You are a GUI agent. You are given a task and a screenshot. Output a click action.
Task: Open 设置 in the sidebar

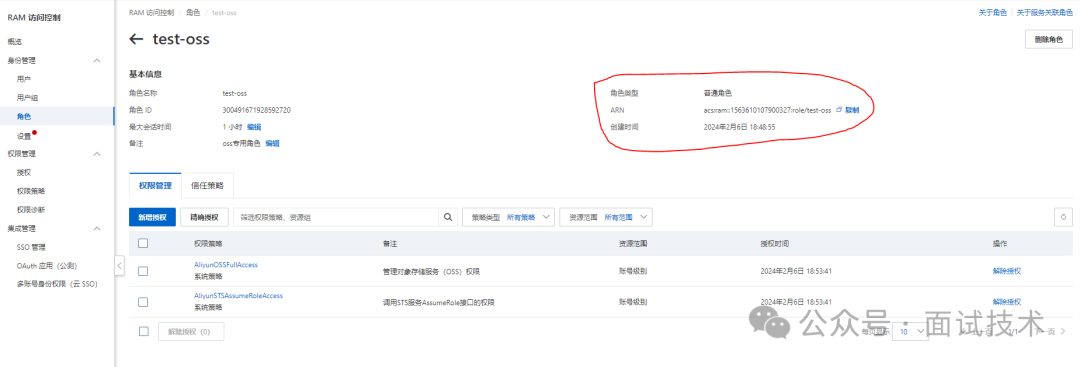point(24,136)
